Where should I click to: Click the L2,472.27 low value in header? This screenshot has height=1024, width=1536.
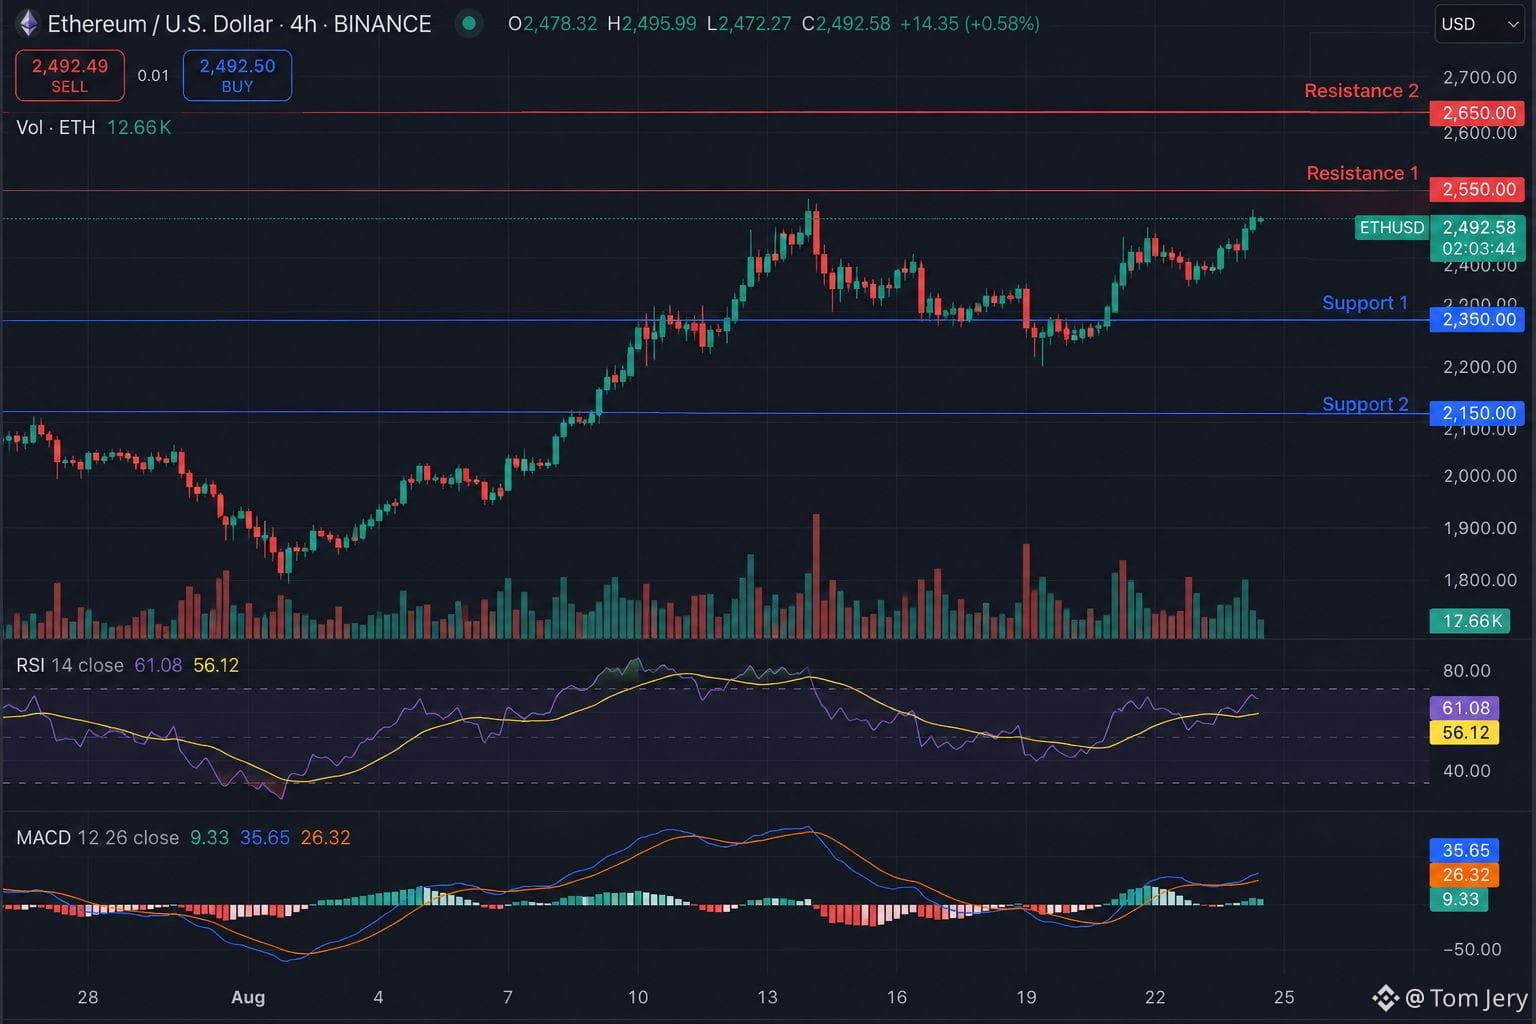(x=749, y=24)
